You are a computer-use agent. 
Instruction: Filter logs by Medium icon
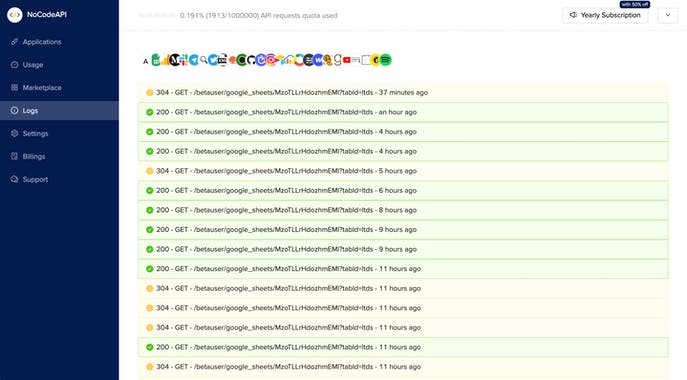click(174, 60)
